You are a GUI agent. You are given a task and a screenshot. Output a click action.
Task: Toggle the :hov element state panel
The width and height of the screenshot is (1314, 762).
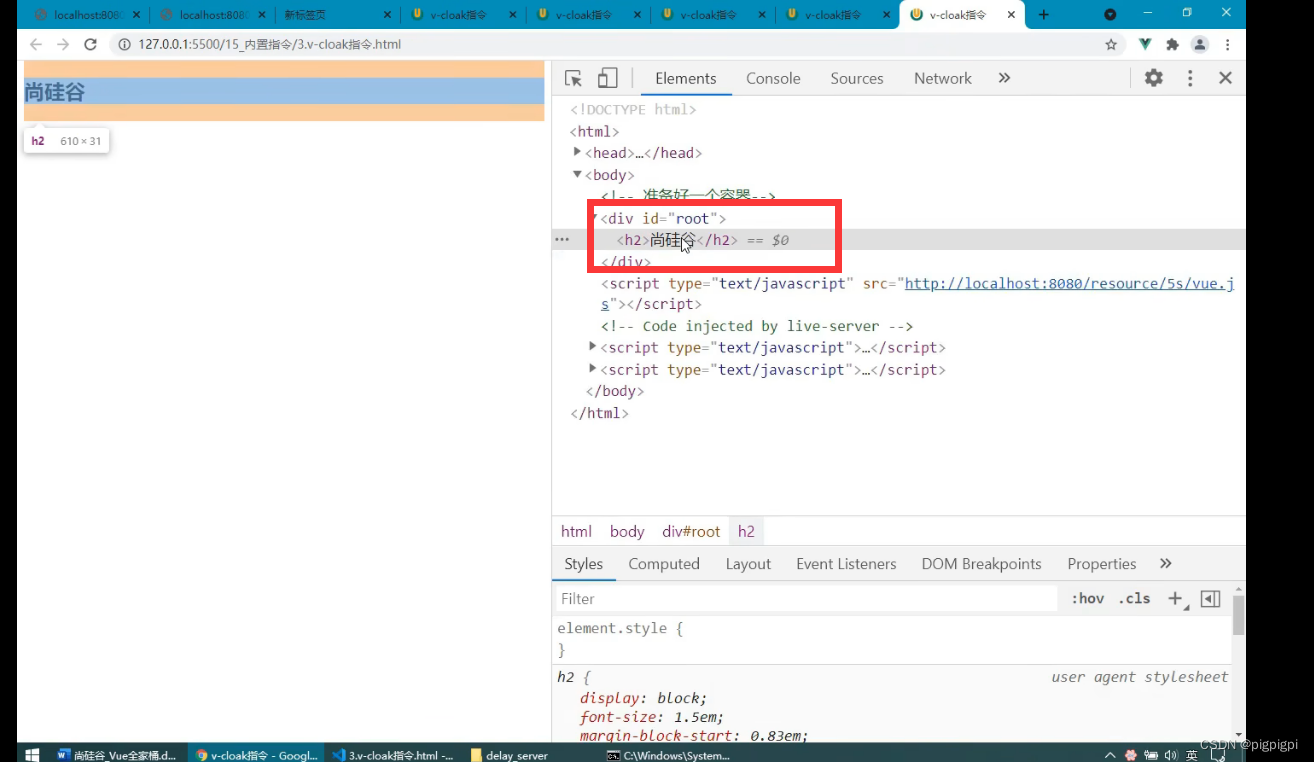coord(1087,599)
